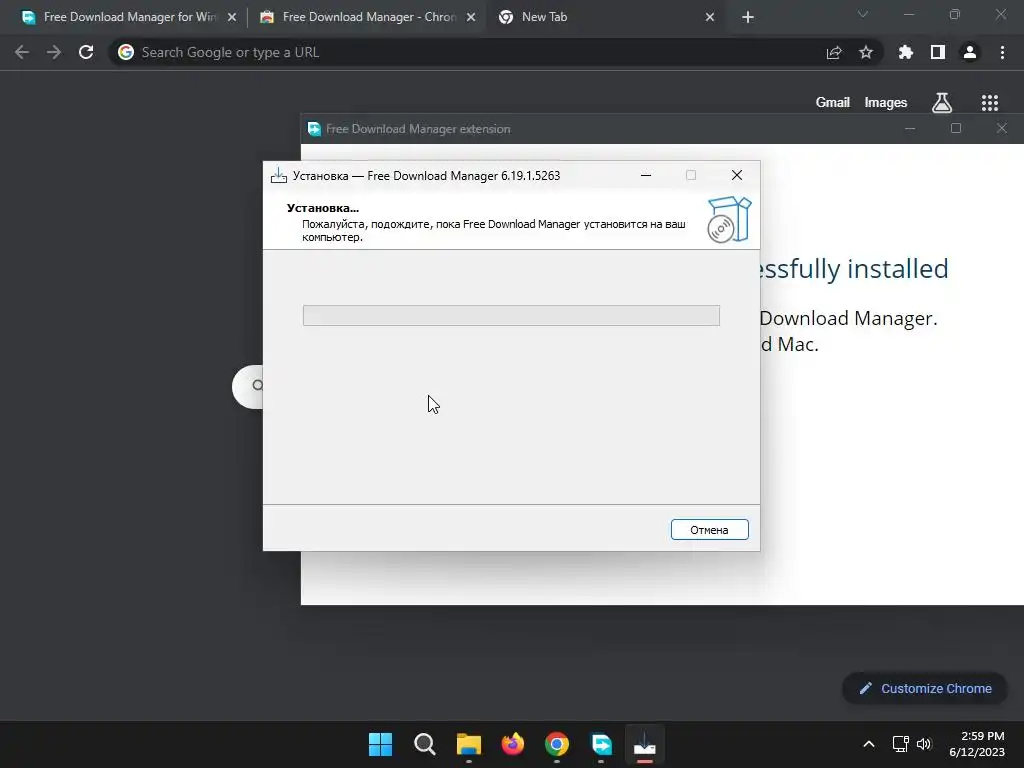This screenshot has width=1024, height=768.
Task: Open Search Labs flask icon
Action: pyautogui.click(x=942, y=103)
